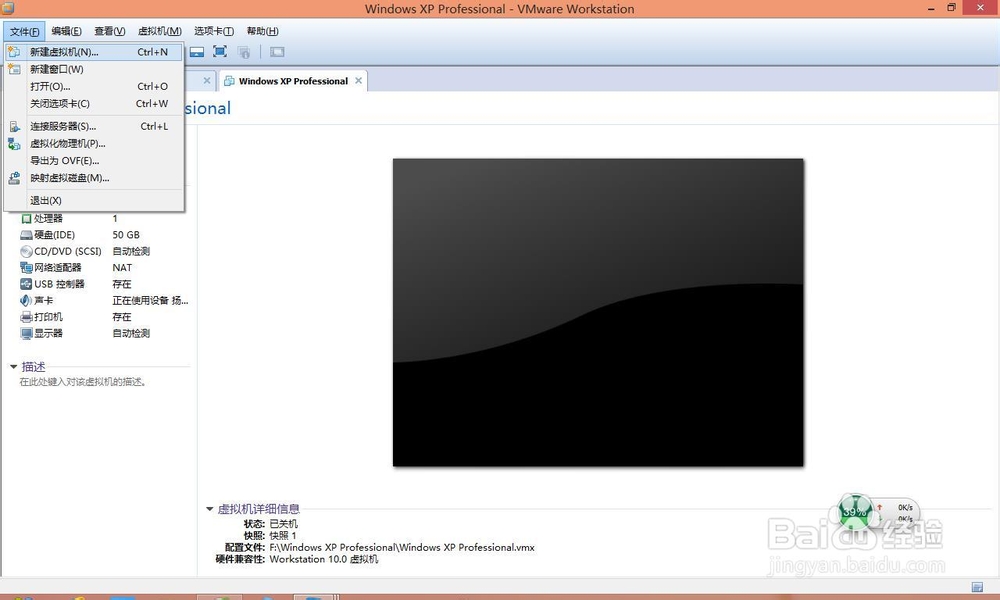The width and height of the screenshot is (1000, 600).
Task: Select the 处理器 device row
Action: tap(105, 219)
